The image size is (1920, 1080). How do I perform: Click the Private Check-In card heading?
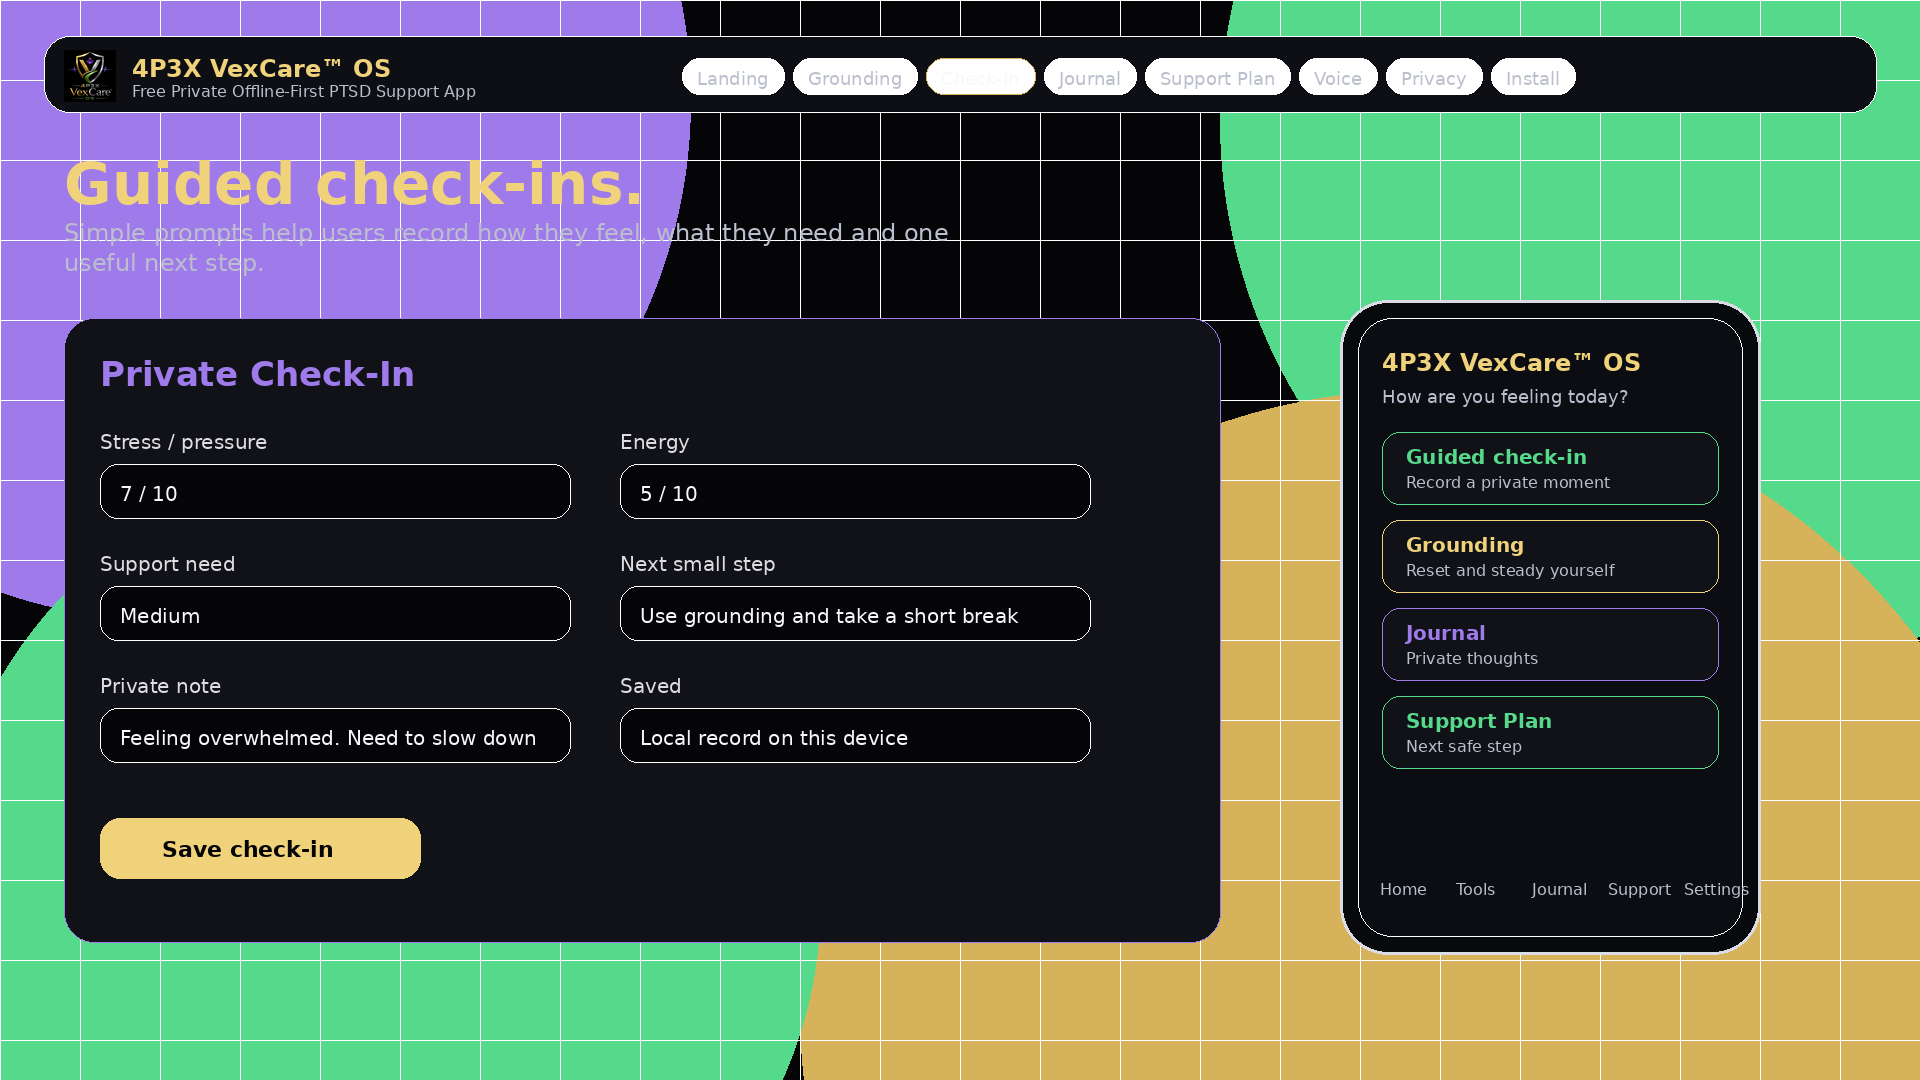coord(257,374)
